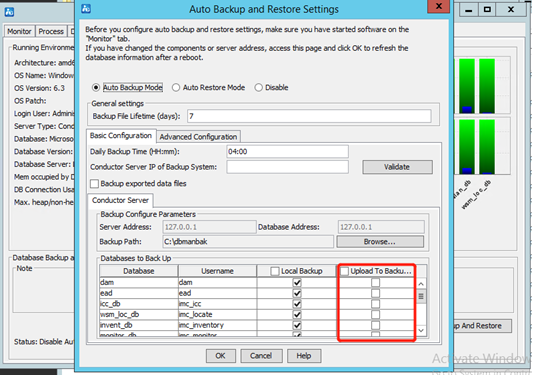Uncheck Local Backup for dam database

(297, 283)
